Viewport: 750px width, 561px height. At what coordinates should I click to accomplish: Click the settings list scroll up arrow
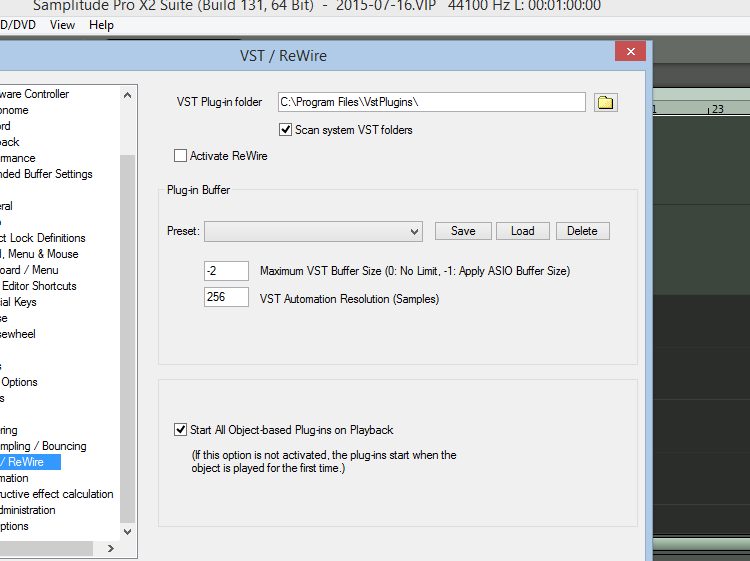click(x=127, y=95)
